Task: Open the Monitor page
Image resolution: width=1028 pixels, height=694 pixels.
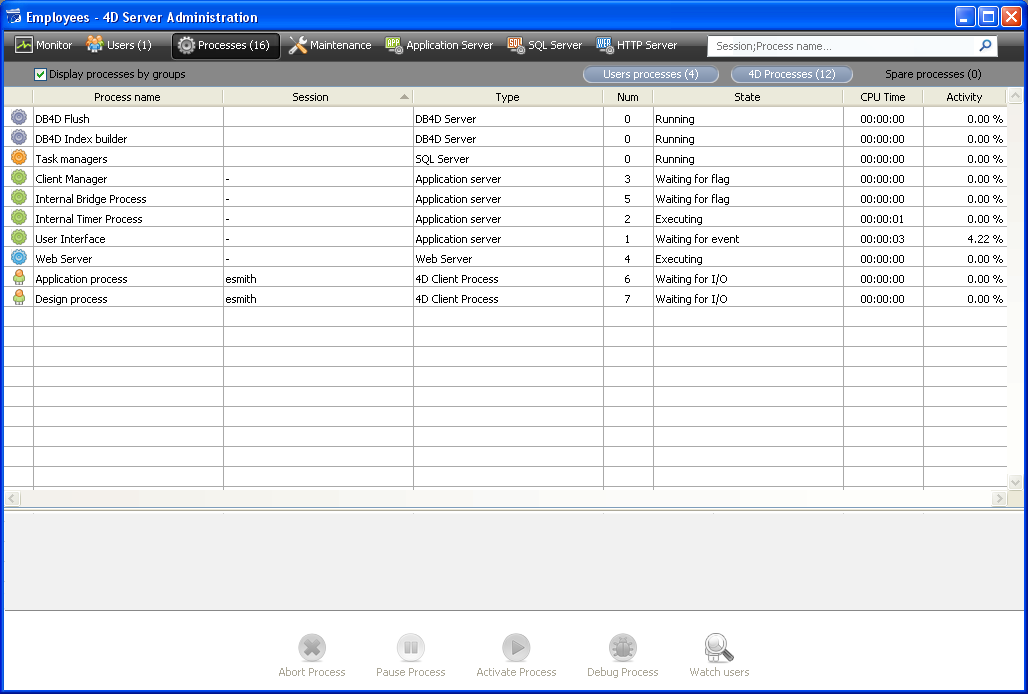Action: (43, 45)
